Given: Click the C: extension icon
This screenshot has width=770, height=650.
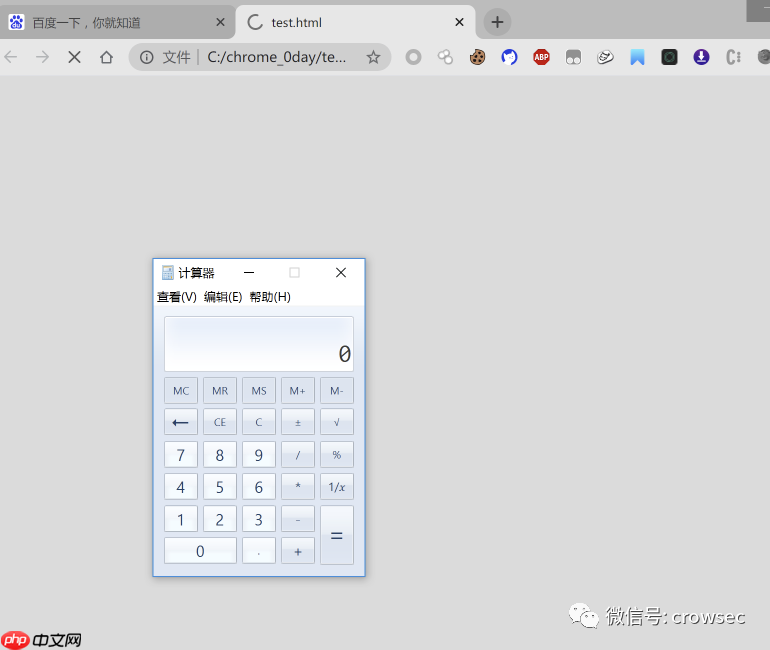Looking at the screenshot, I should point(733,57).
